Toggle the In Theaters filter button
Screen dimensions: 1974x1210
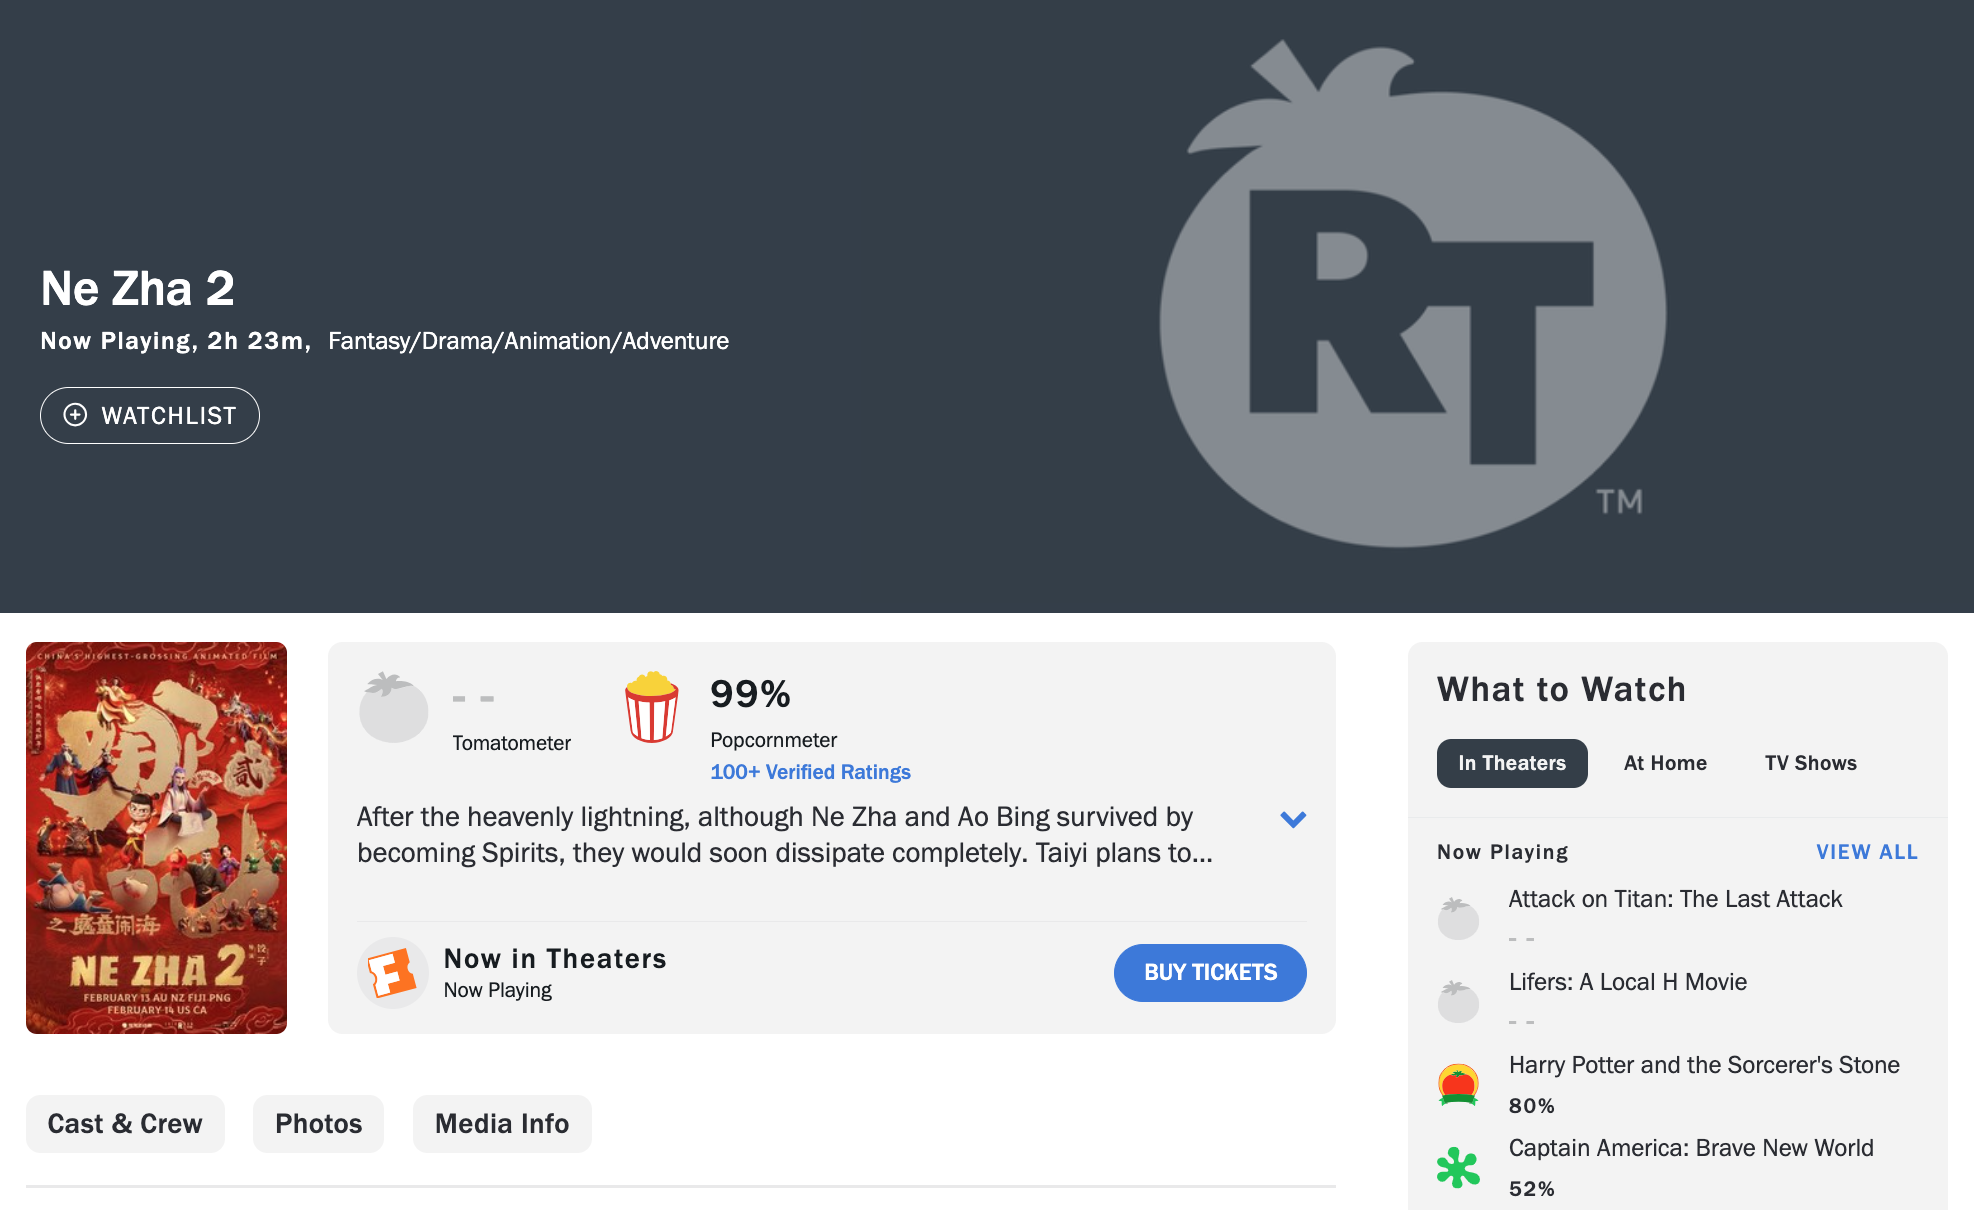pyautogui.click(x=1512, y=763)
